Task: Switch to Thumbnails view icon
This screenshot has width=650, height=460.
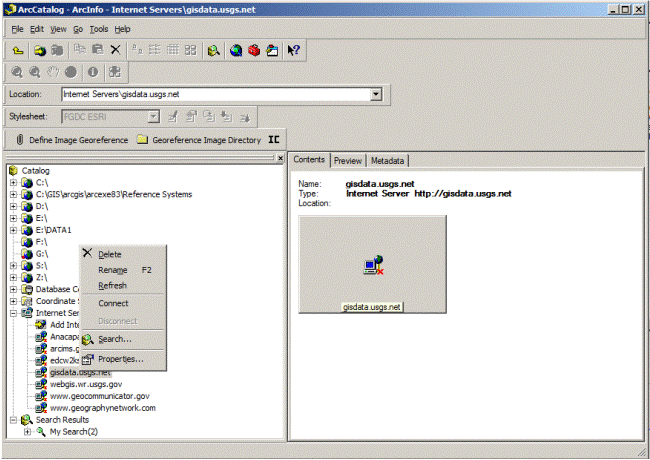Action: (190, 50)
